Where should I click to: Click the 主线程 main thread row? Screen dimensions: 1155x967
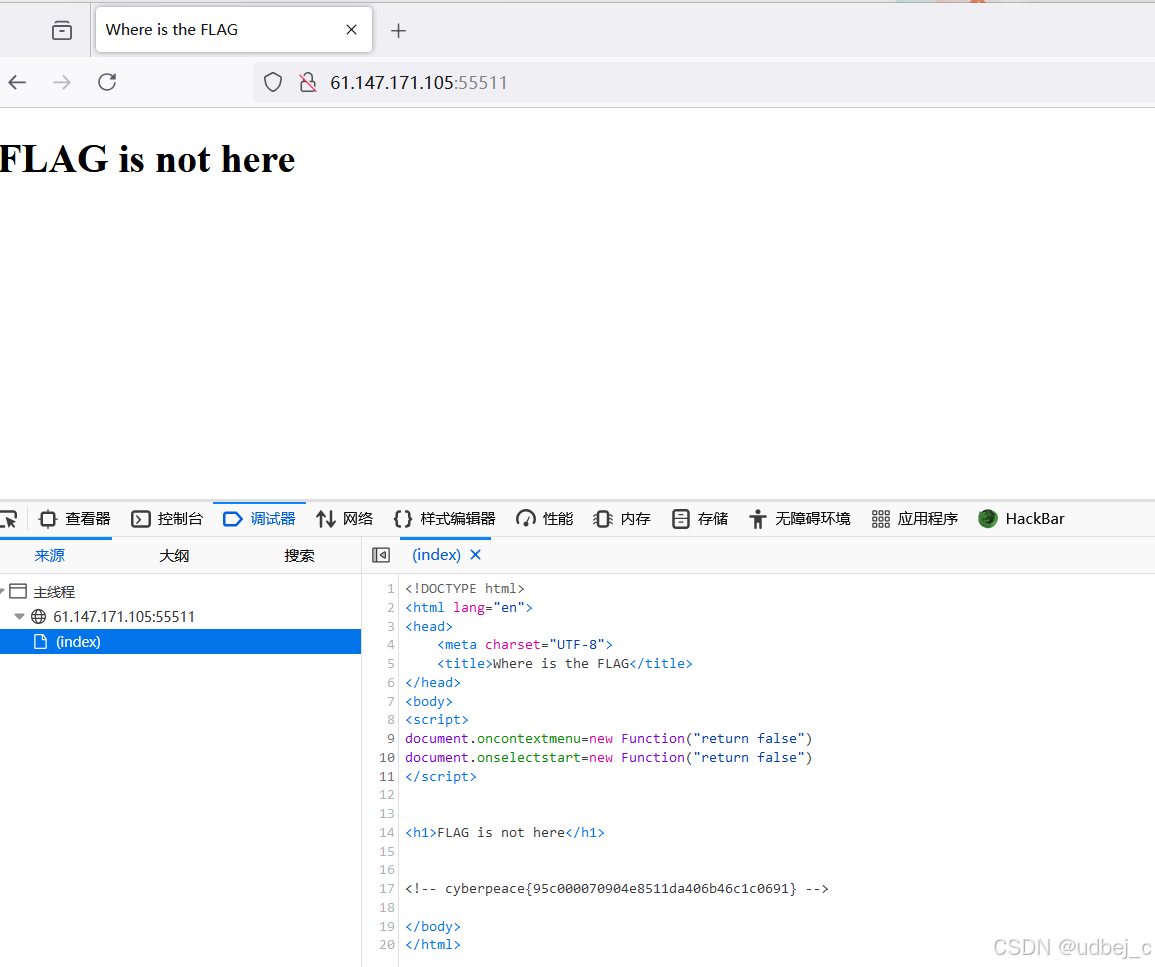click(180, 591)
